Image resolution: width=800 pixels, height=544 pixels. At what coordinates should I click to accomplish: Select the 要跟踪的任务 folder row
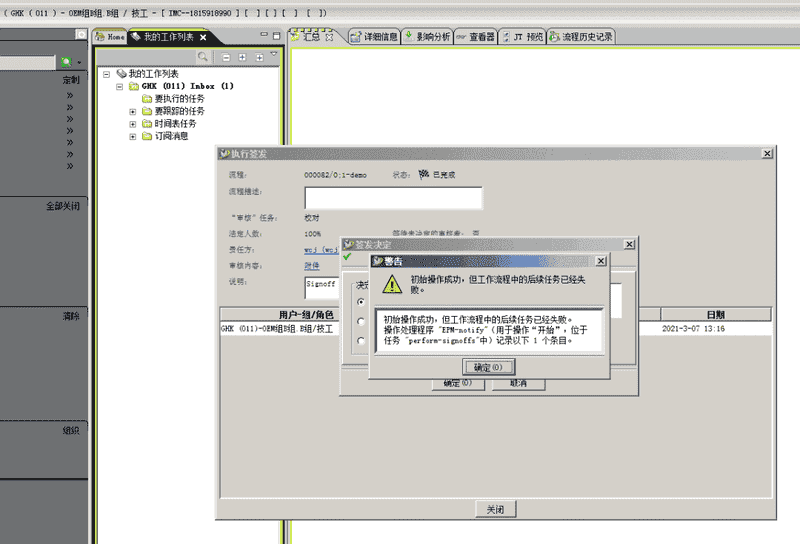click(x=179, y=111)
